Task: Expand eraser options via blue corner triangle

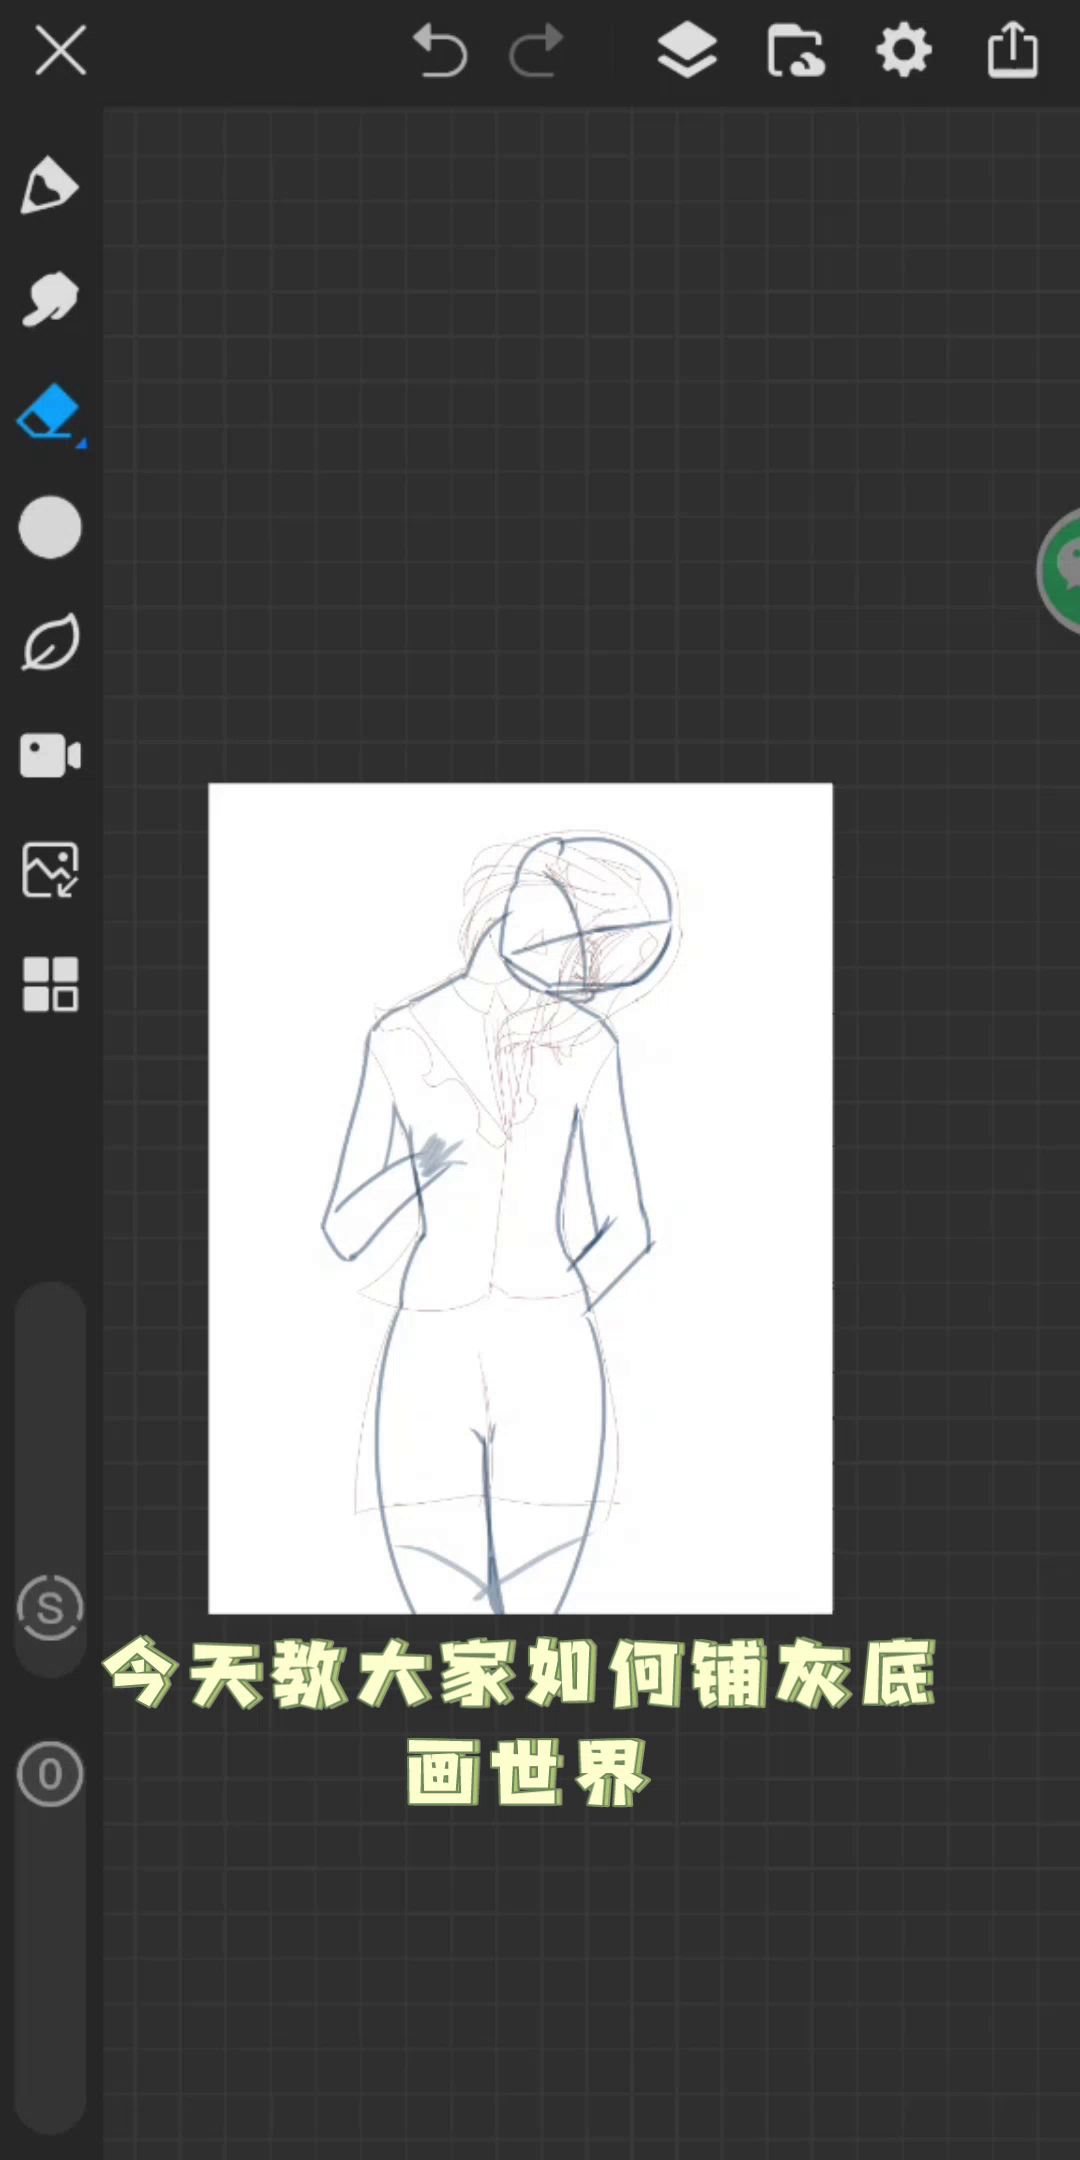Action: point(81,443)
